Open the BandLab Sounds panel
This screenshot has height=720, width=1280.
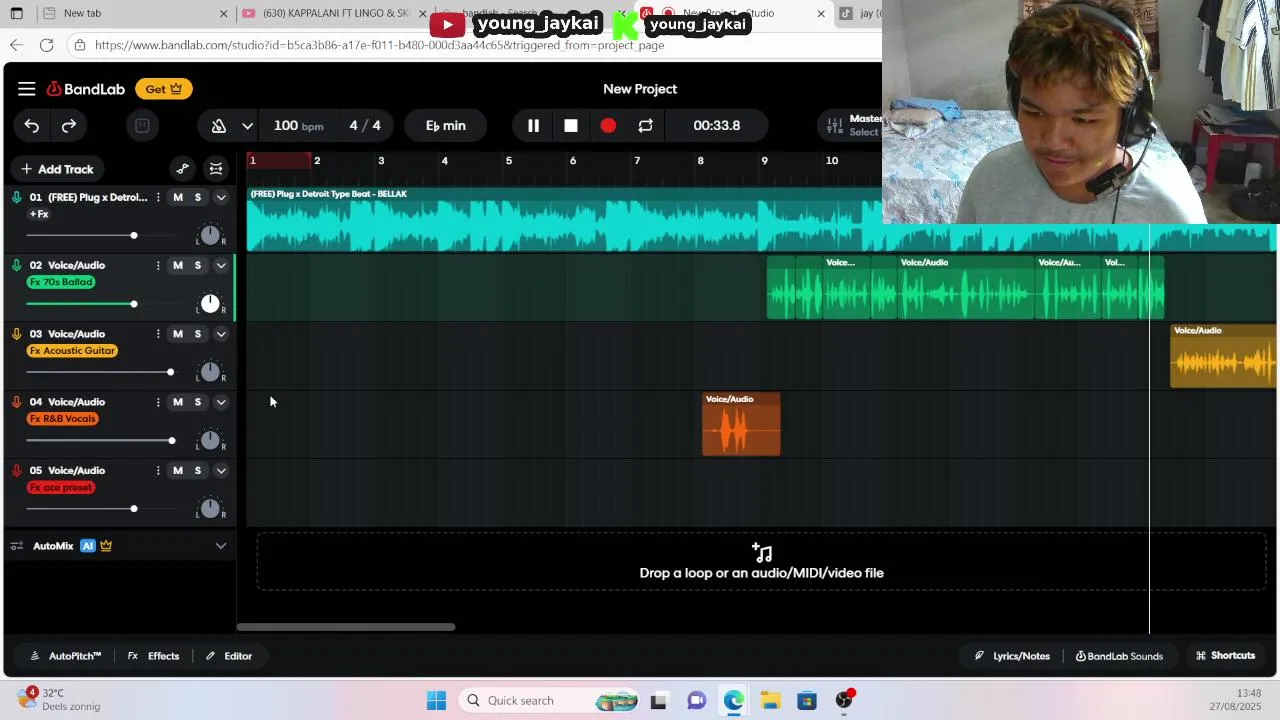(x=1119, y=656)
